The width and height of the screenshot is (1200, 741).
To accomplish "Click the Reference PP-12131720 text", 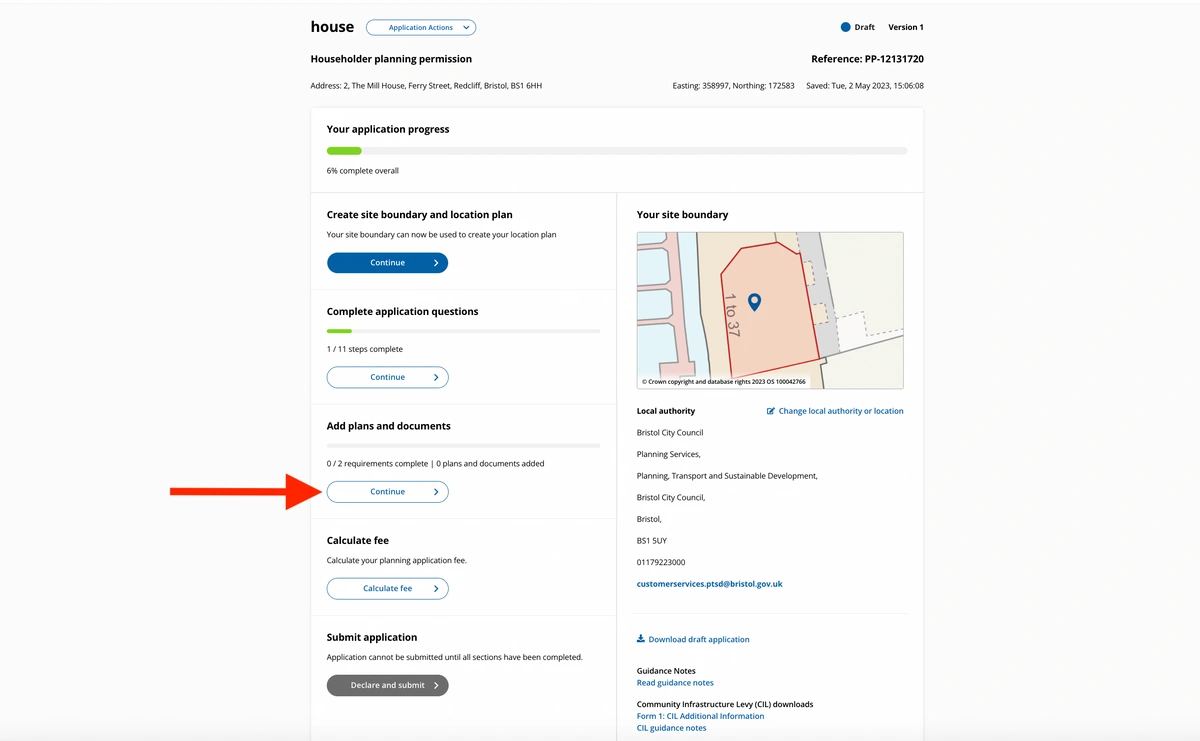I will [x=867, y=59].
